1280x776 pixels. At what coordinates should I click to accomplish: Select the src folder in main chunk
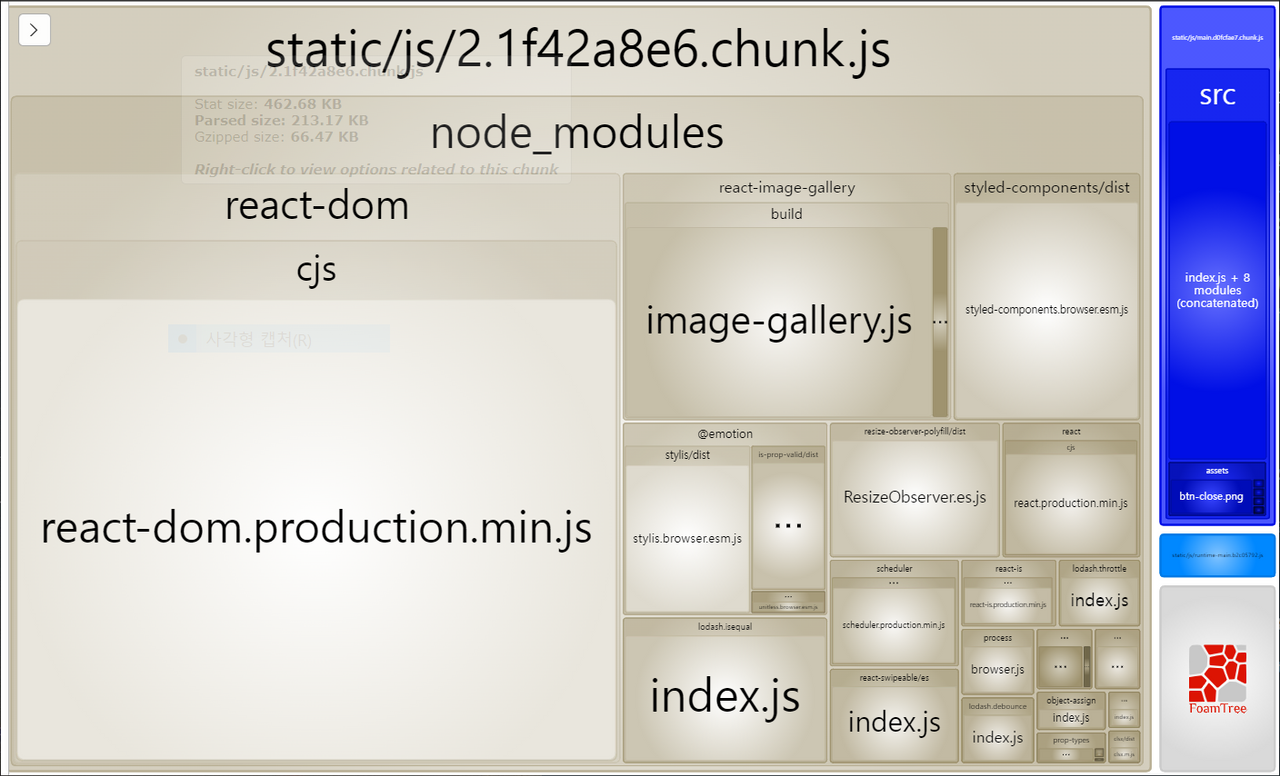click(x=1217, y=95)
